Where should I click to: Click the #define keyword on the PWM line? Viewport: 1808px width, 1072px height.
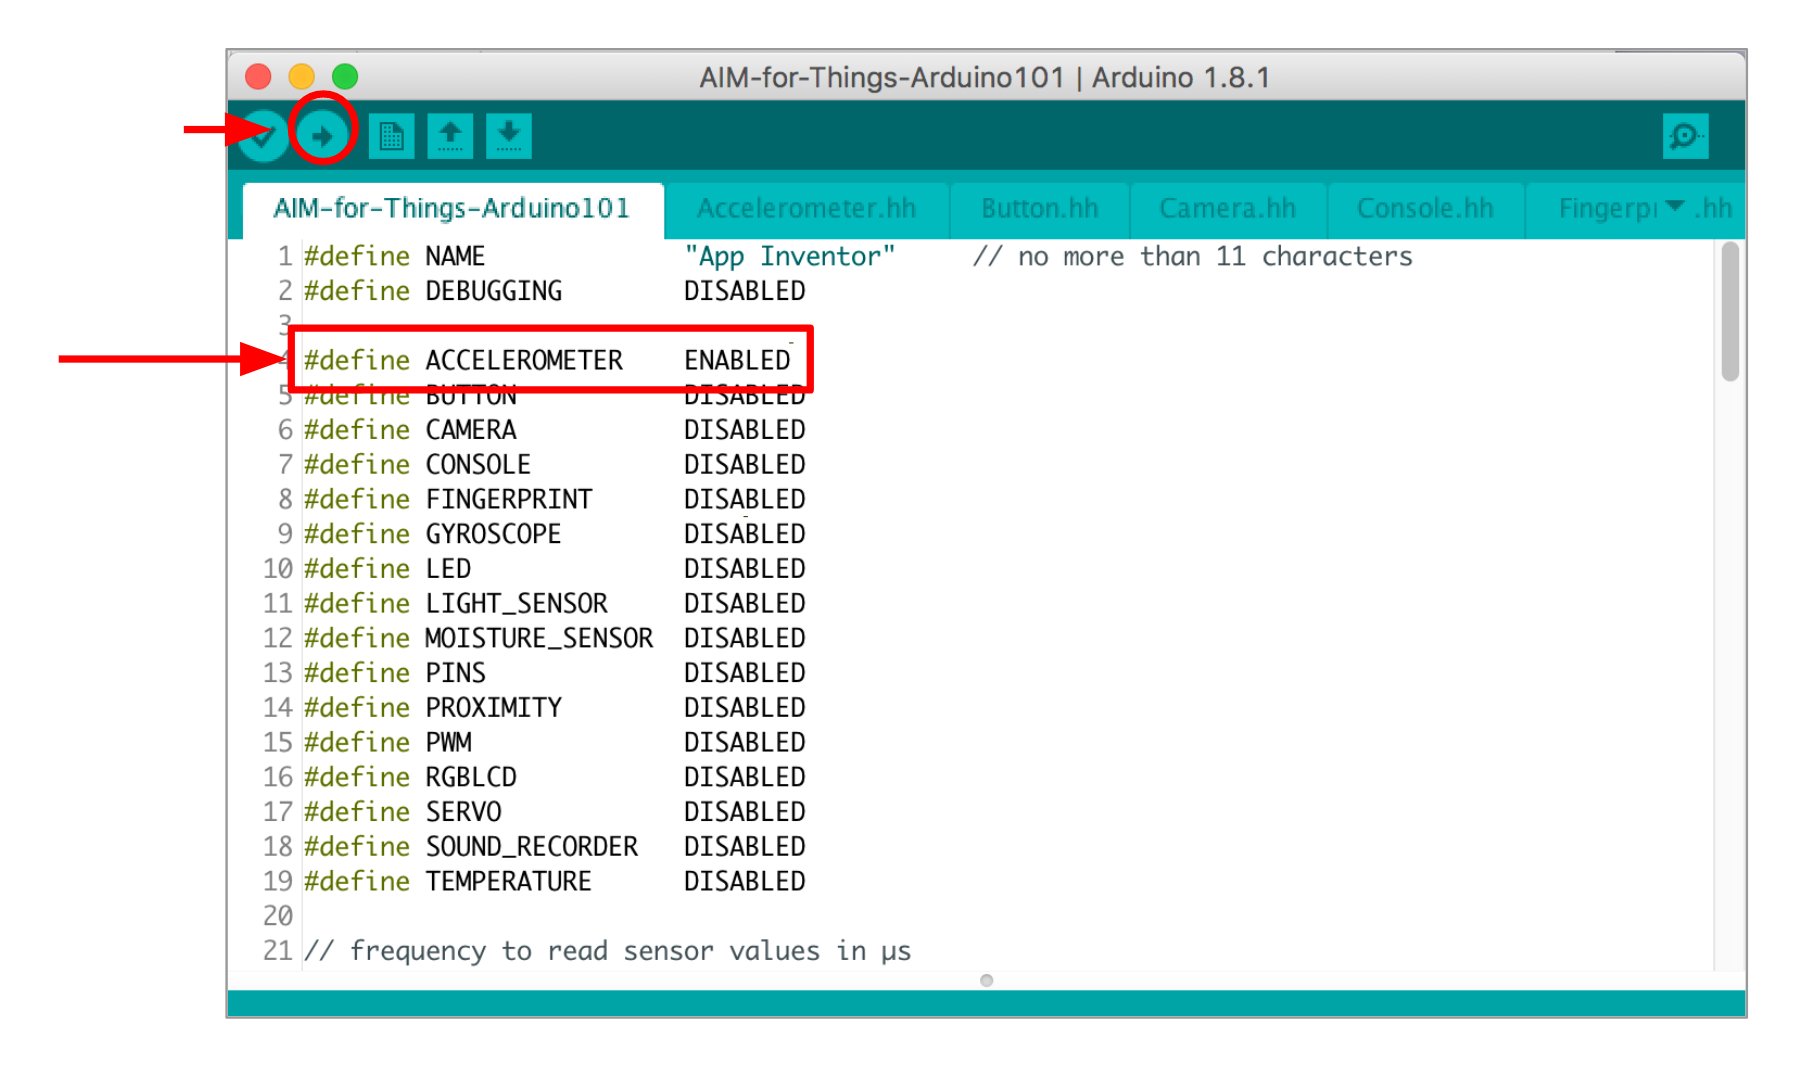coord(357,743)
